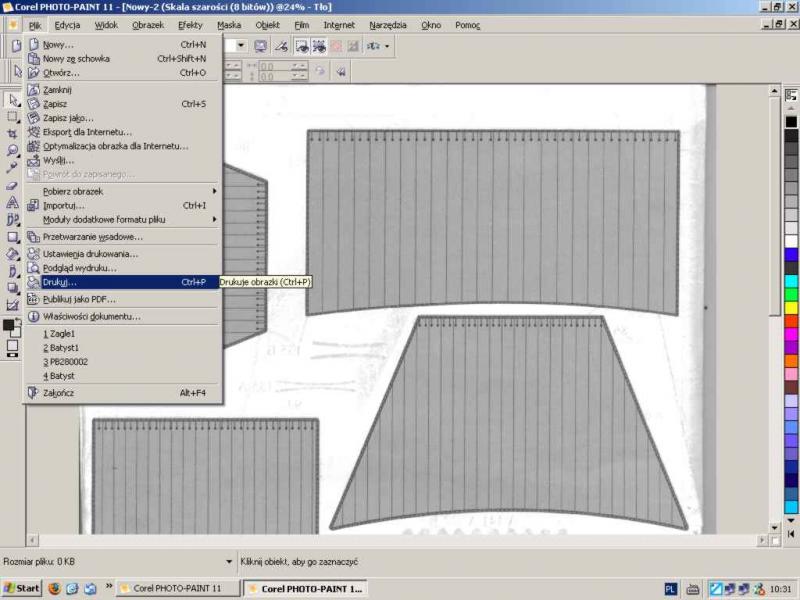Select the Rectangle shape tool
Image resolution: width=800 pixels, height=600 pixels.
point(12,237)
